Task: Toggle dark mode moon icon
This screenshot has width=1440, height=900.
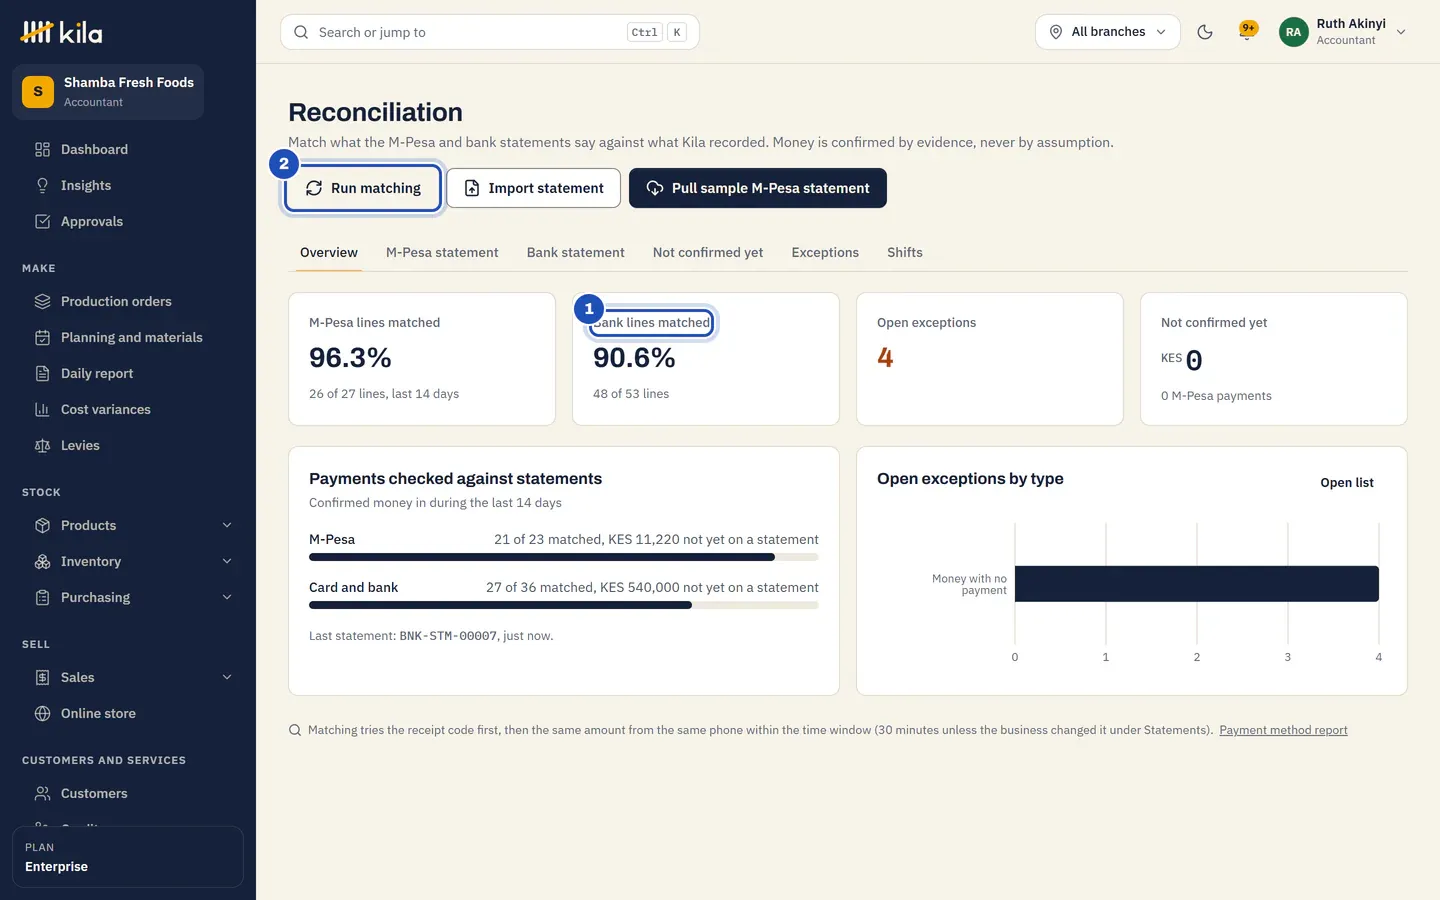Action: coord(1205,32)
